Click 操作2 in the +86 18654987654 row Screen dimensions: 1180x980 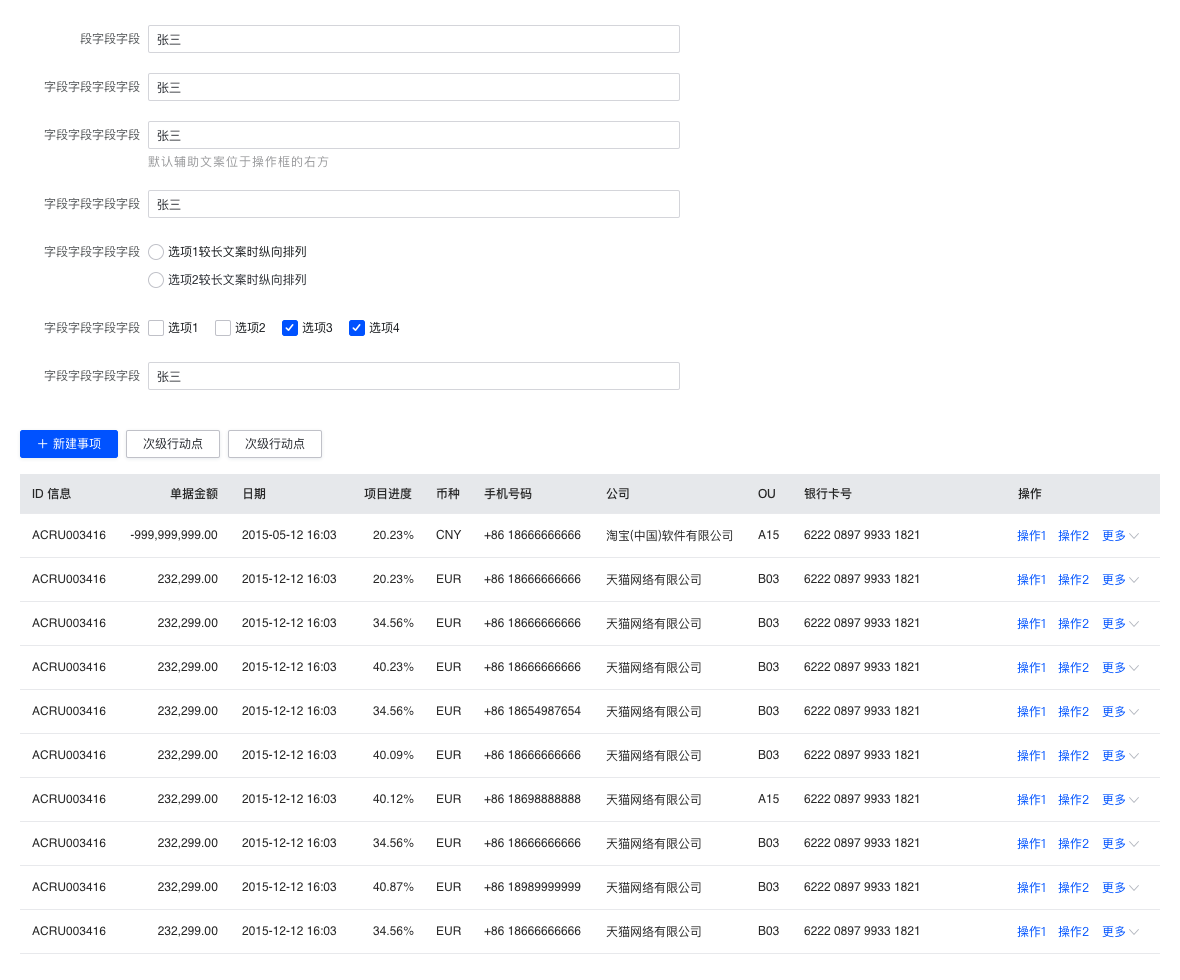click(x=1073, y=711)
